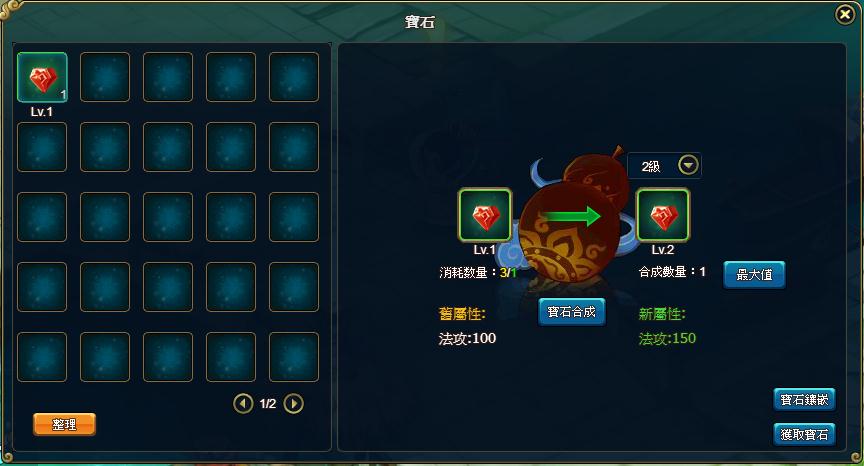The height and width of the screenshot is (466, 864).
Task: Select the last empty slot in first row
Action: (x=294, y=77)
